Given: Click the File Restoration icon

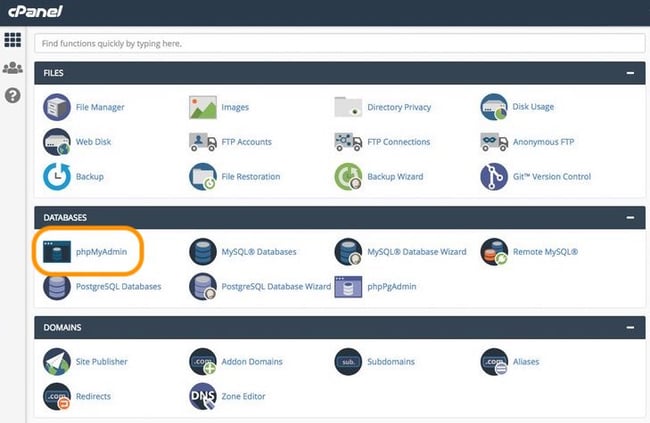Looking at the screenshot, I should [x=203, y=177].
